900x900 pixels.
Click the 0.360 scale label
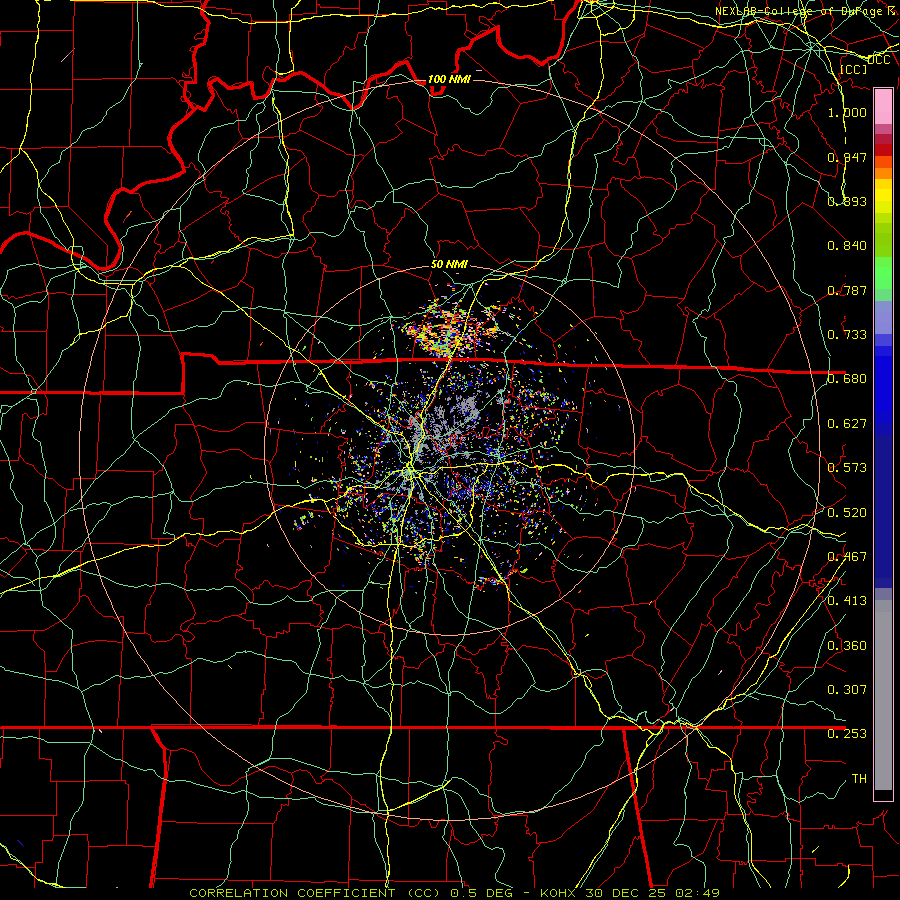click(x=847, y=646)
